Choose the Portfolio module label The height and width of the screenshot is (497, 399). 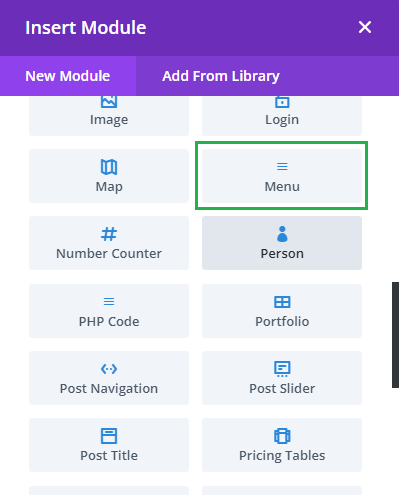(x=282, y=321)
